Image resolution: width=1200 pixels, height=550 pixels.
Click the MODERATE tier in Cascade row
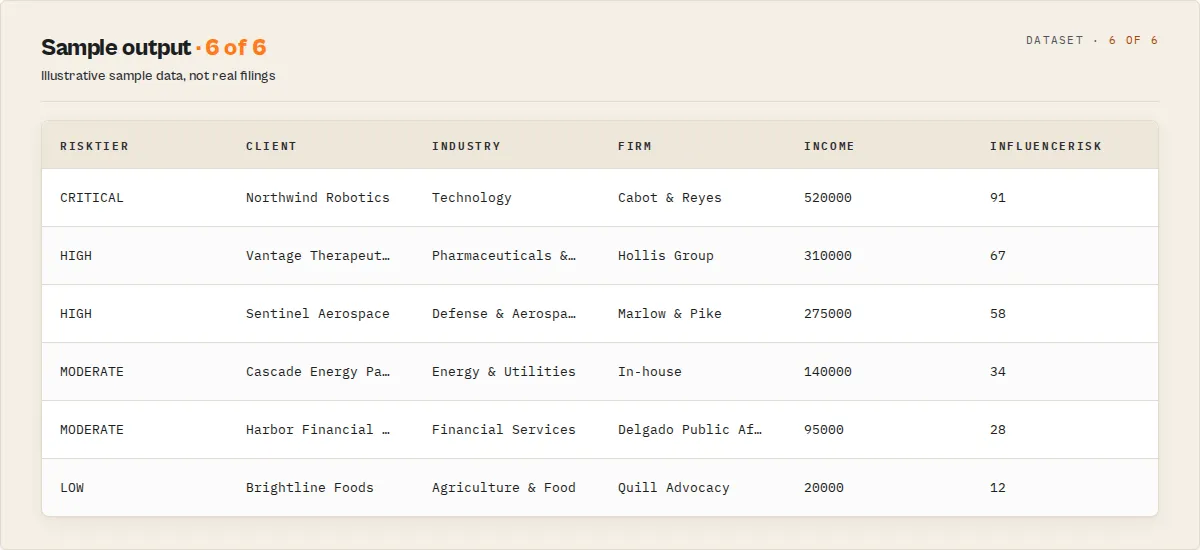click(x=92, y=372)
